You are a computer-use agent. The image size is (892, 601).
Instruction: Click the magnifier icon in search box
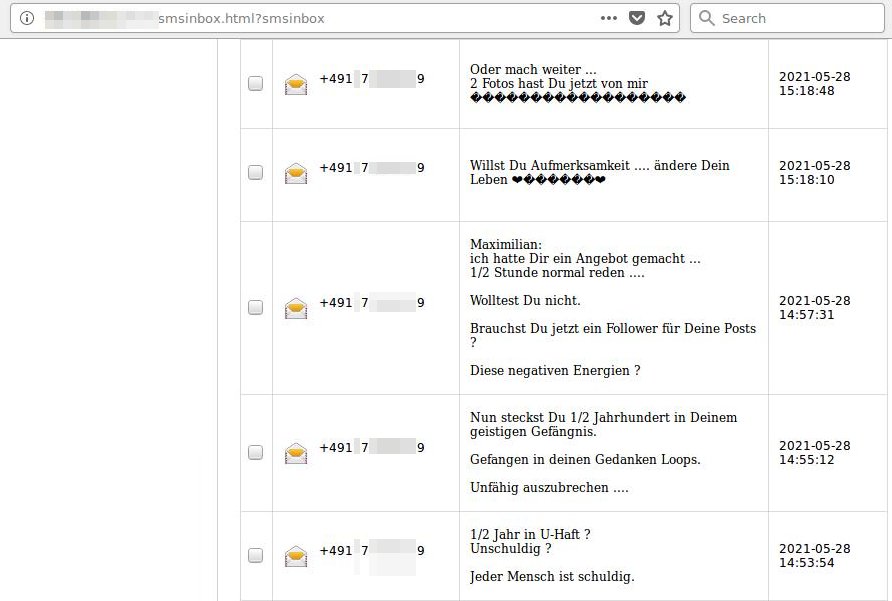(707, 18)
